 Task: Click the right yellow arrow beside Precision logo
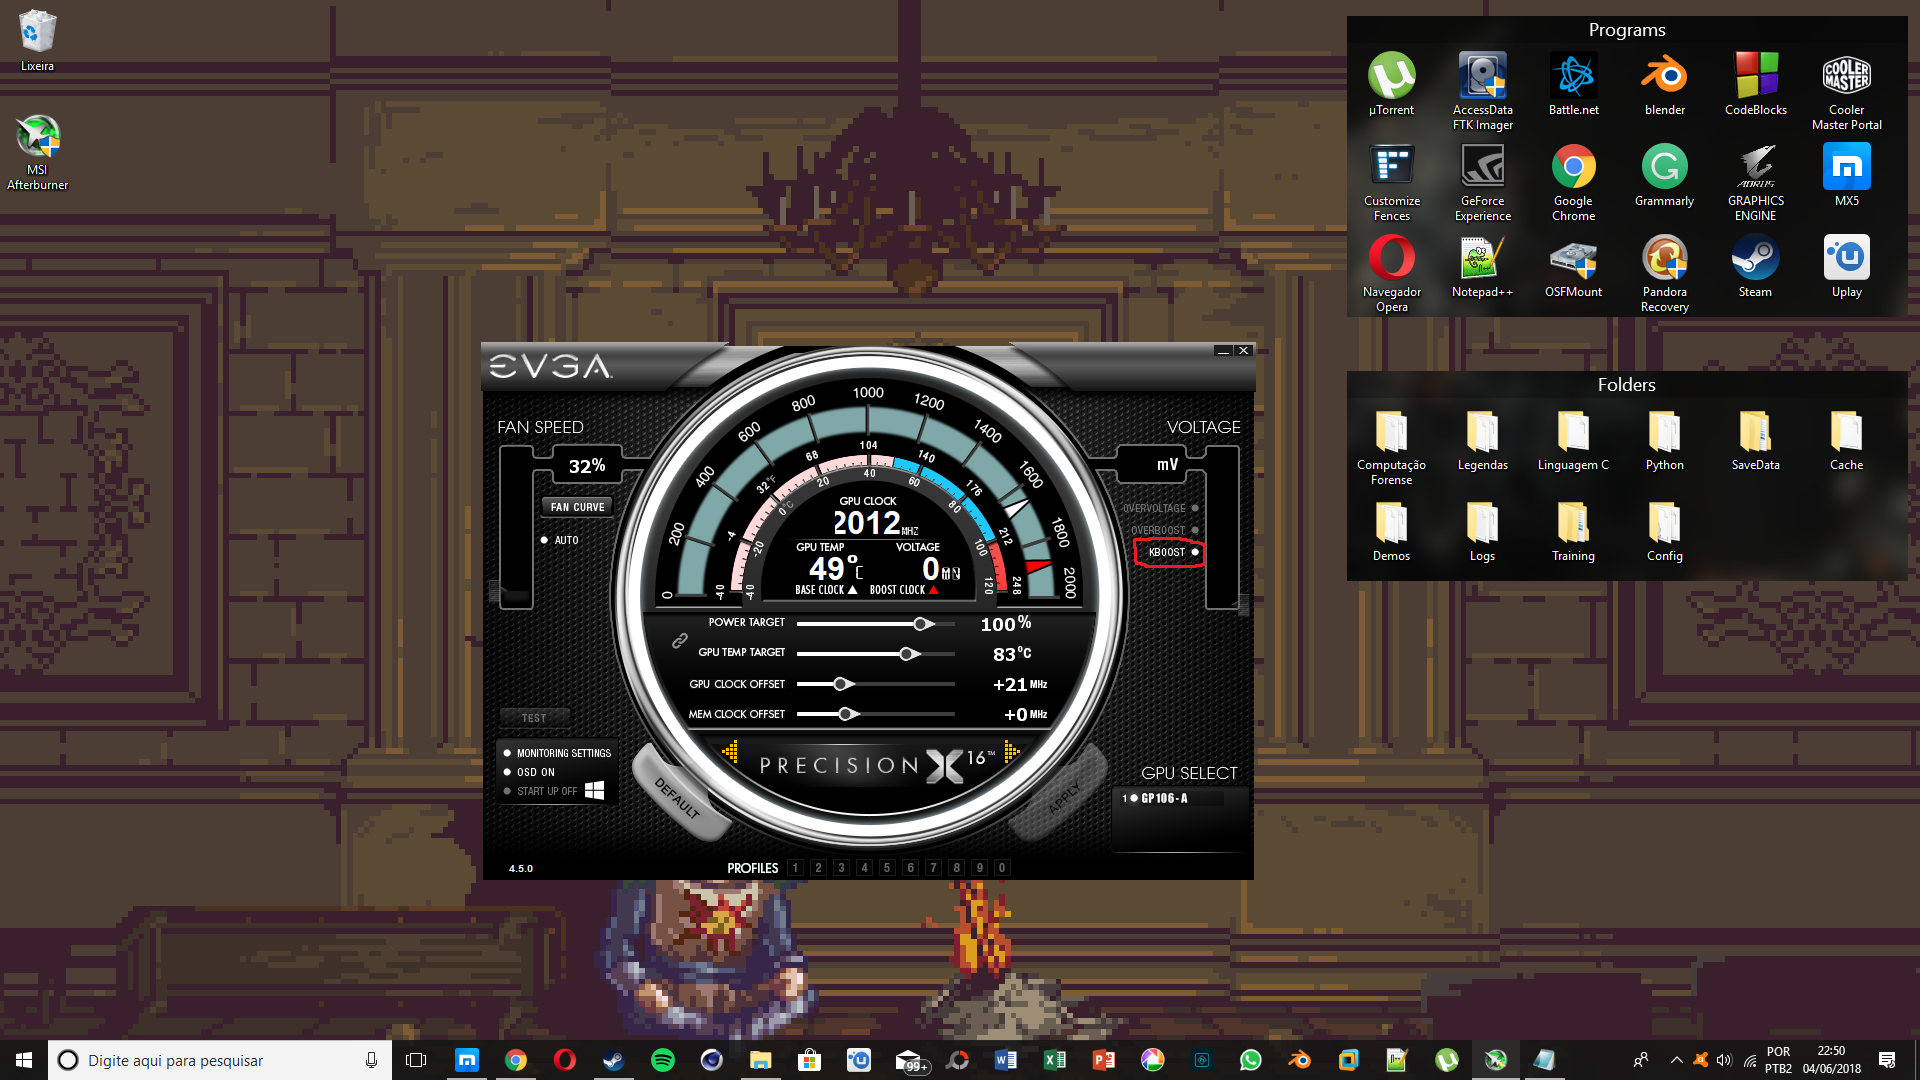click(x=1011, y=751)
